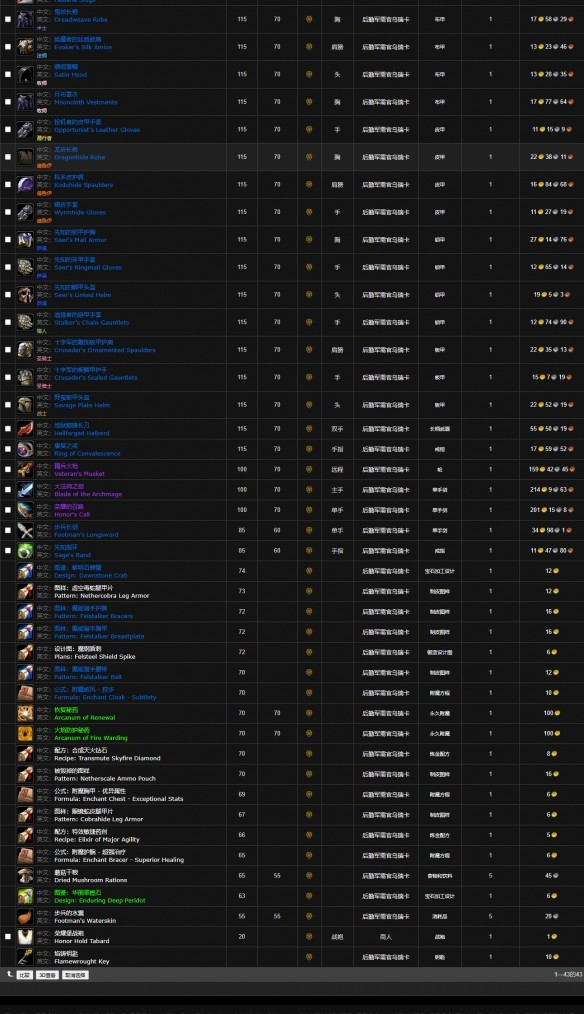Click the 3D查看 view button

pyautogui.click(x=47, y=975)
